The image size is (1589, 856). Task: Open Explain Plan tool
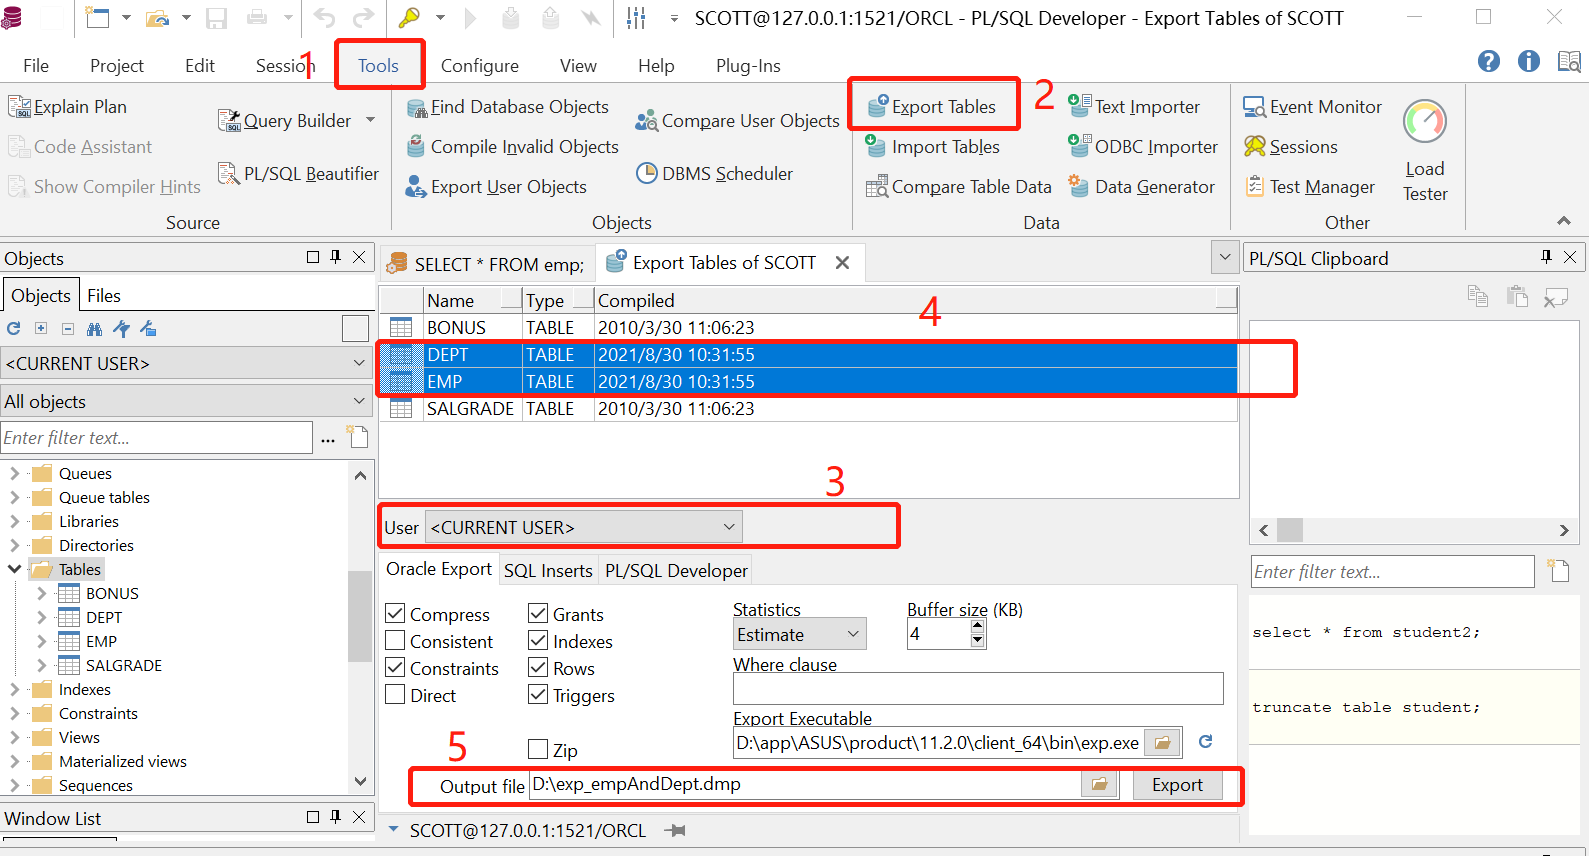[68, 107]
